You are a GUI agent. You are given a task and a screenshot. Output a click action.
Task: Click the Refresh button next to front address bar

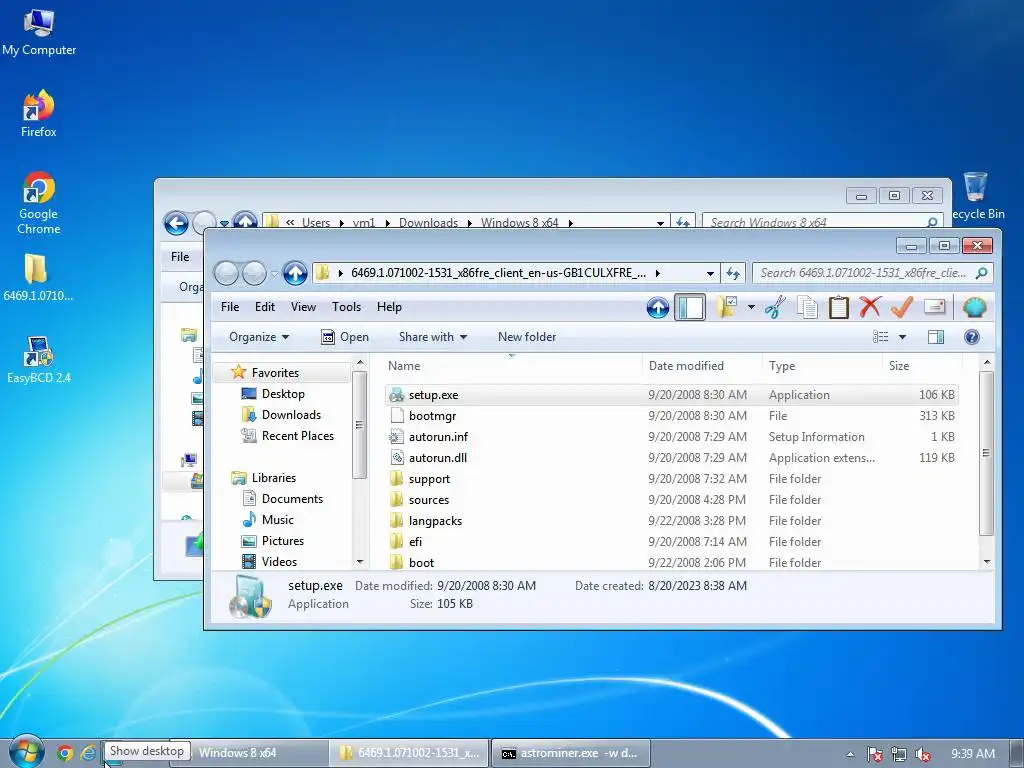pos(733,274)
